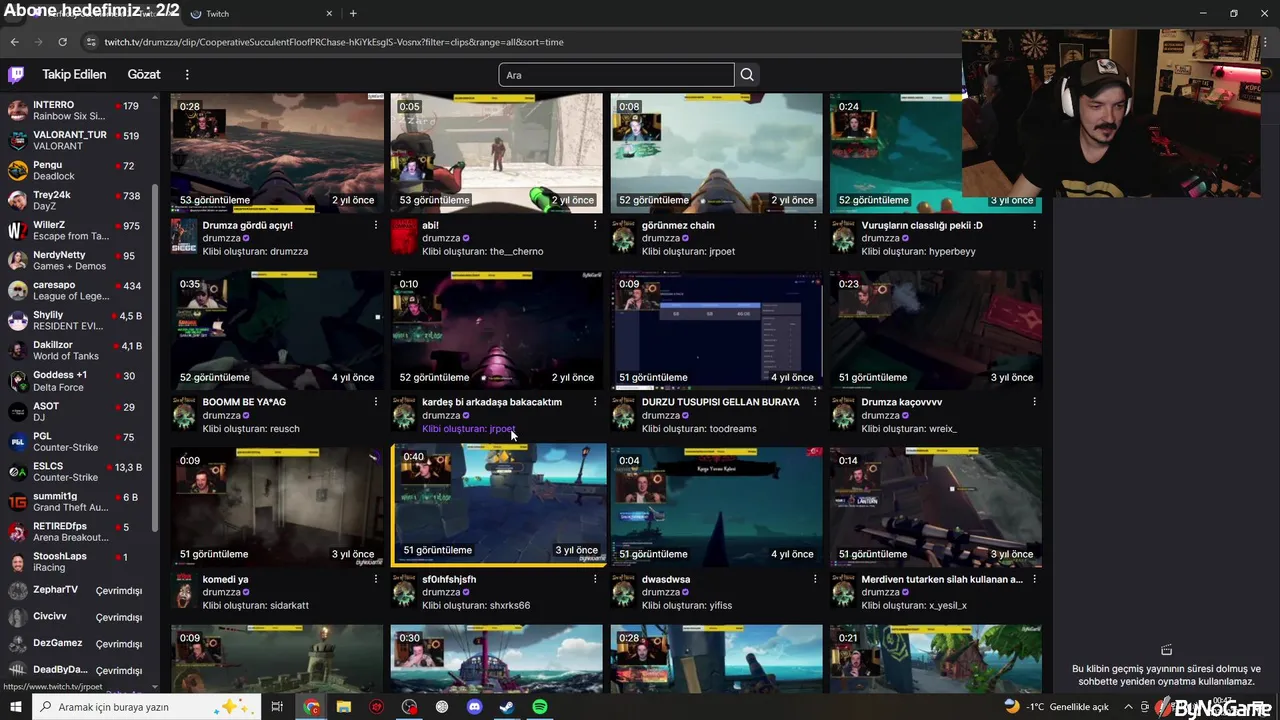Open a new browser tab with plus
The image size is (1280, 720).
click(x=353, y=13)
